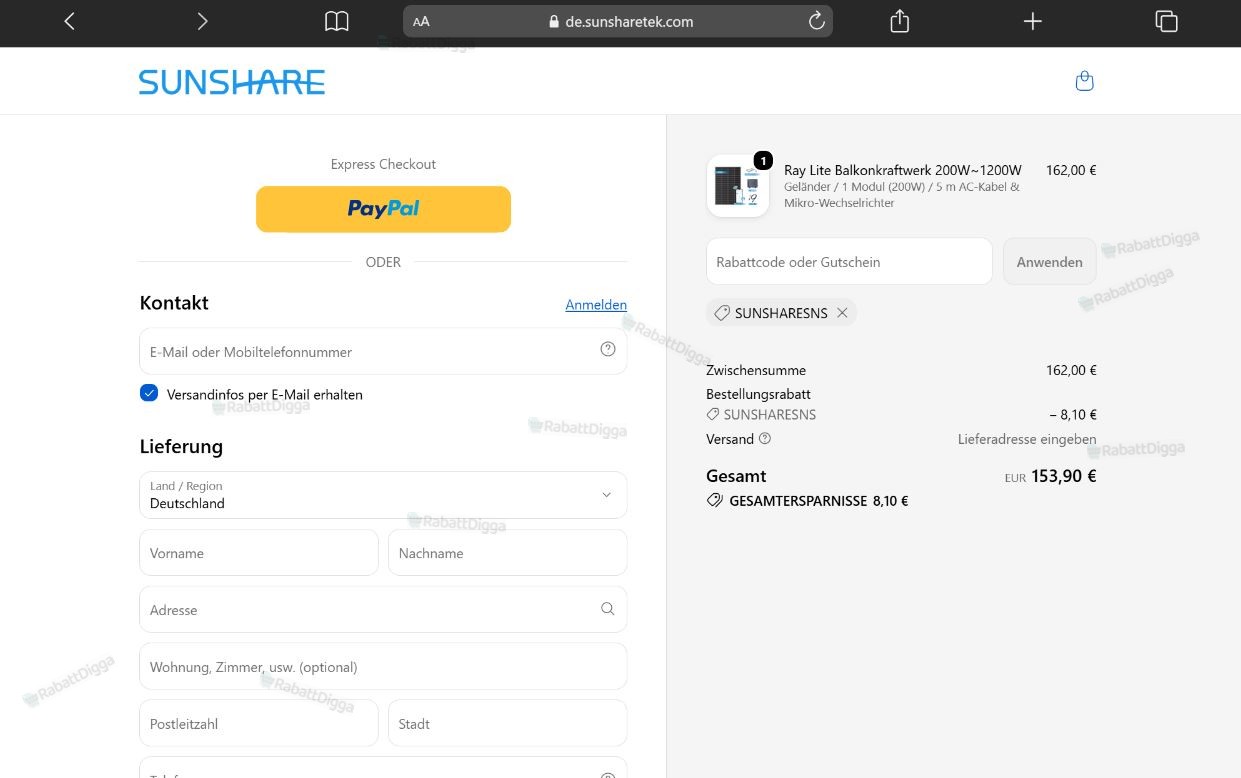The width and height of the screenshot is (1241, 778).
Task: Go back with Safari back arrow
Action: 69,21
